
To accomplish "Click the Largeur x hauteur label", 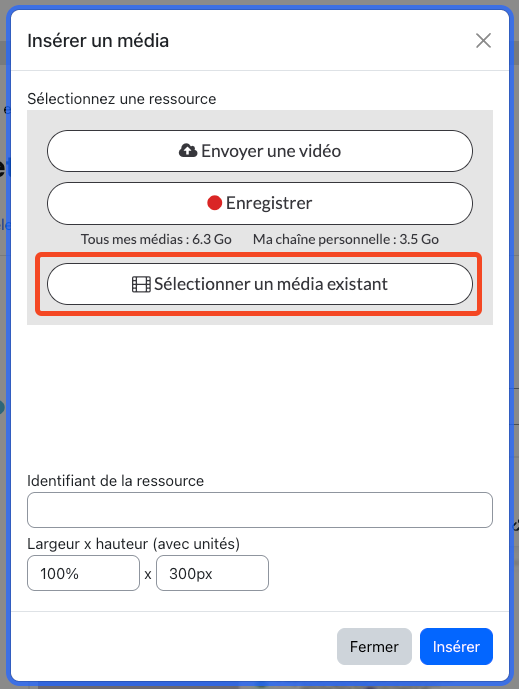I will (134, 544).
